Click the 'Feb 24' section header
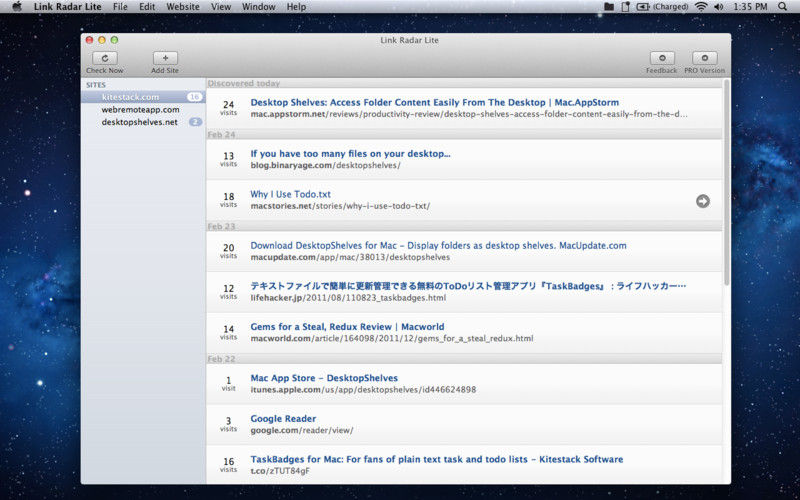800x500 pixels. [464, 134]
